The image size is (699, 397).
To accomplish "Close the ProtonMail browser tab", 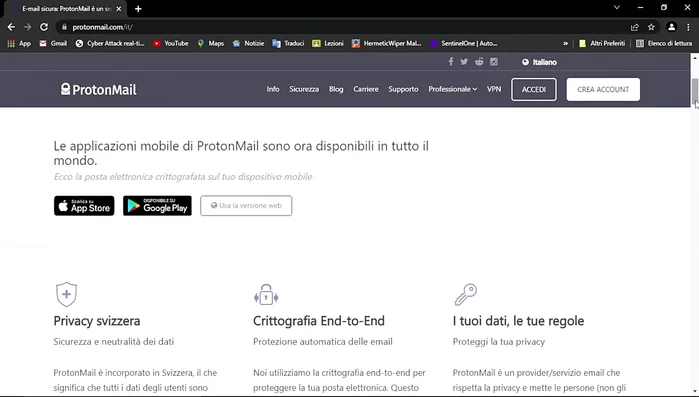I will coord(119,9).
